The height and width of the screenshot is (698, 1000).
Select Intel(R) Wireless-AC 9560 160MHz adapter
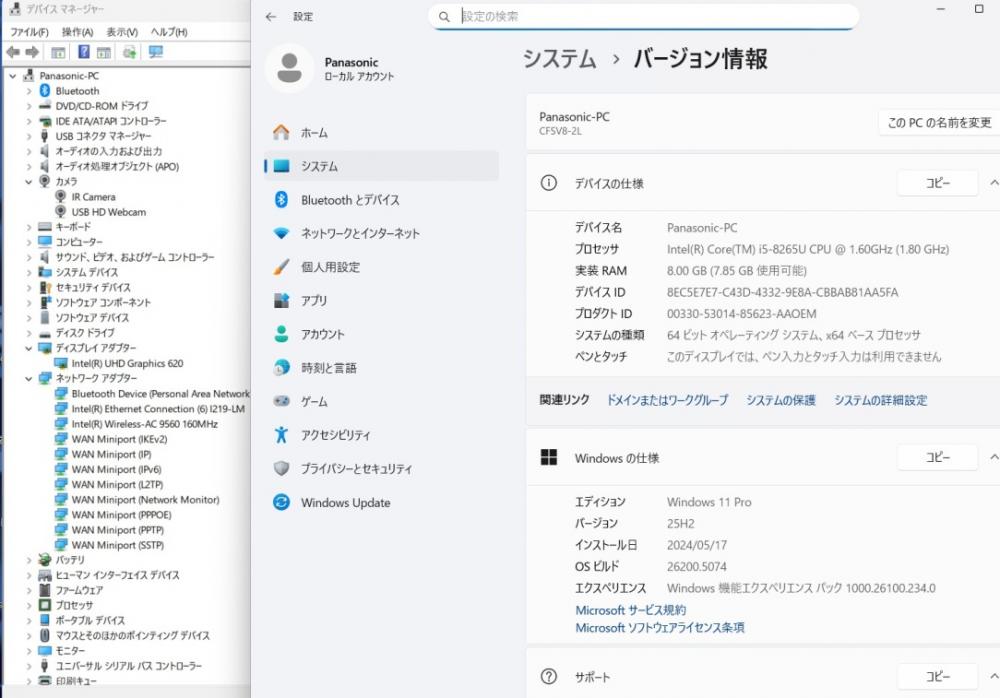pos(144,424)
